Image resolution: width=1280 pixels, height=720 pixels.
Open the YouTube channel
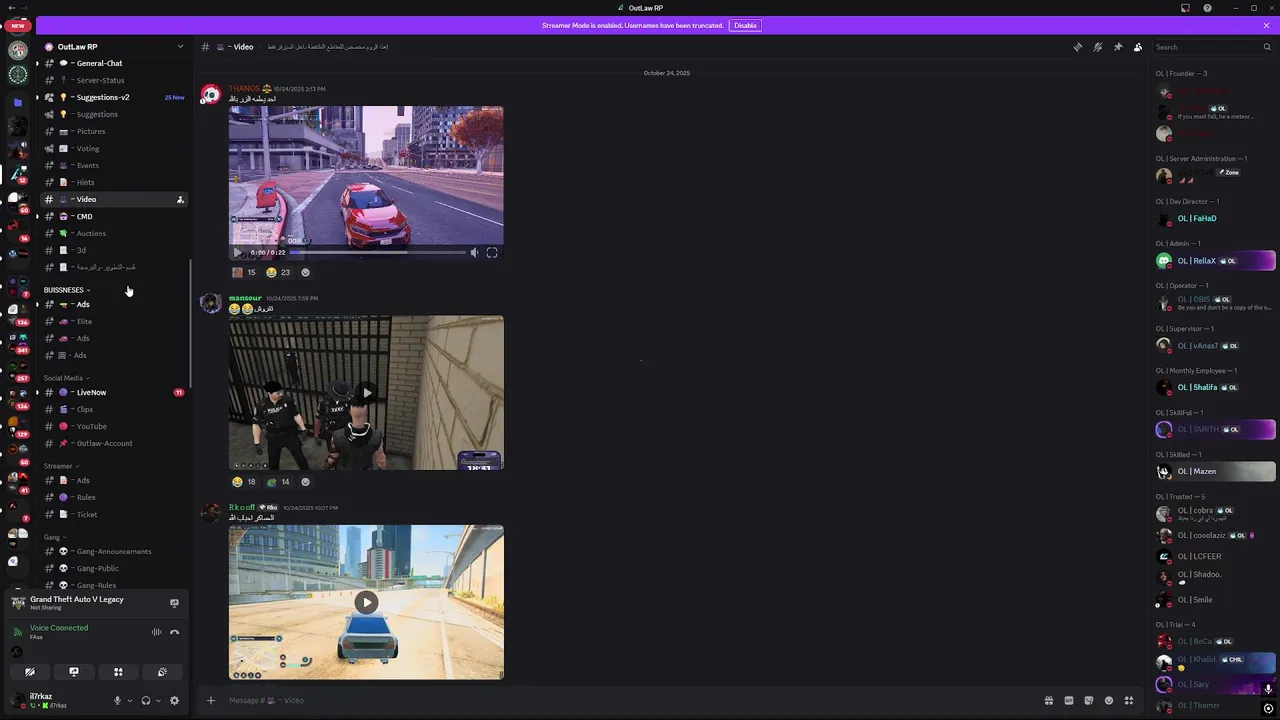point(112,426)
